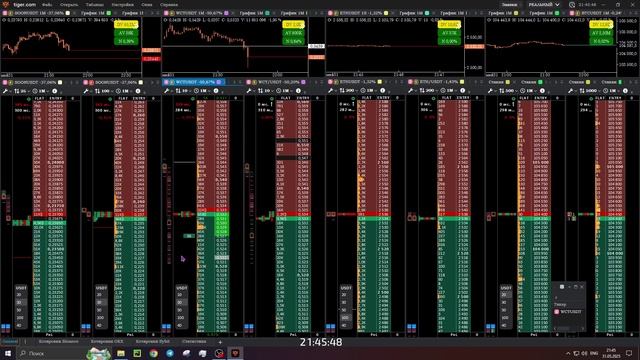Open wrench settings in ETH/USDT -1,43% order book
This screenshot has width=640, height=360.
coord(411,91)
